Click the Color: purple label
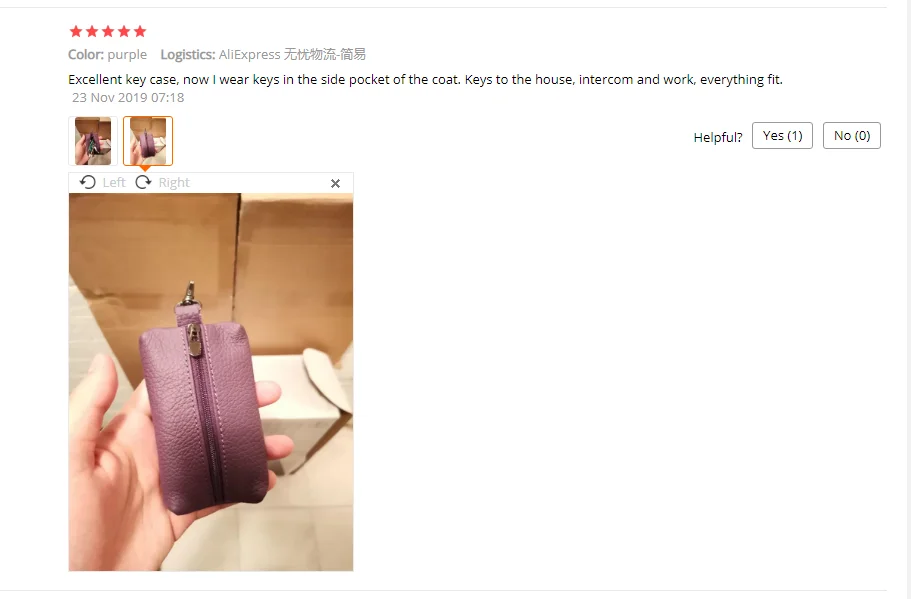 pos(107,55)
